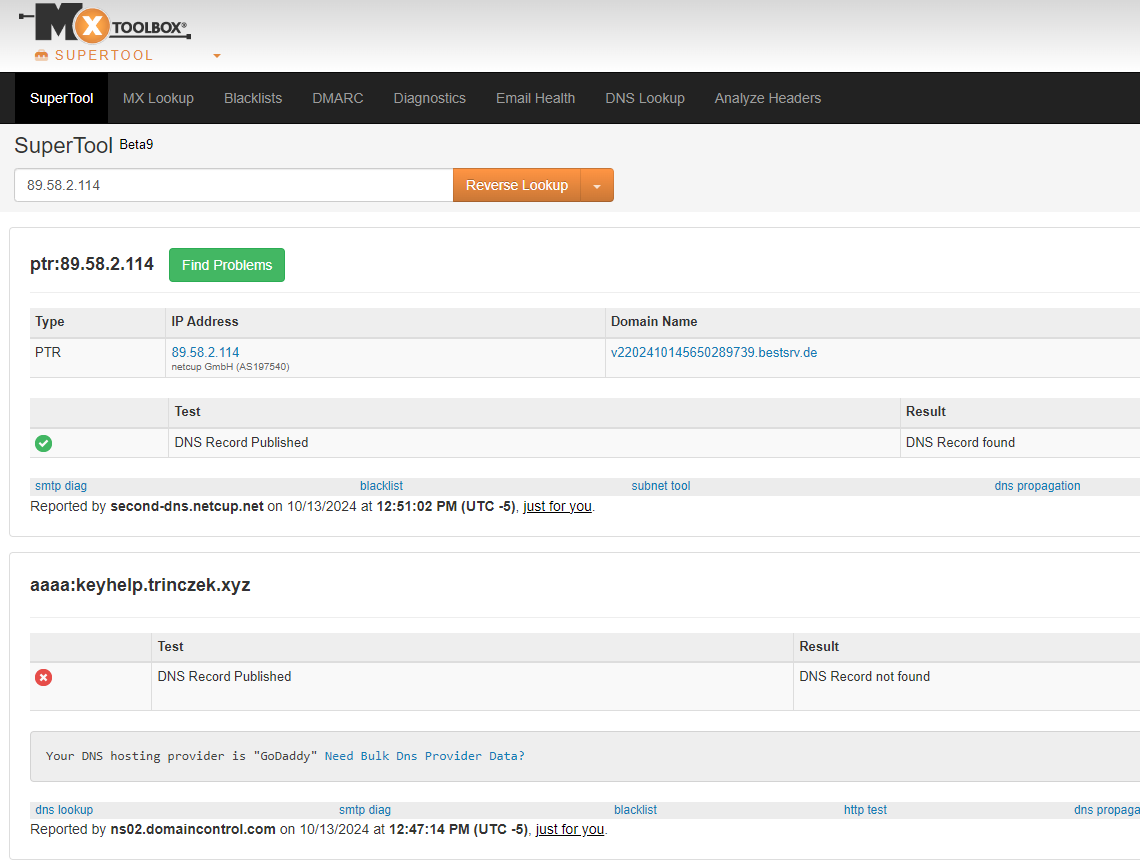Open the SuperTool header dropdown arrow

pos(217,56)
